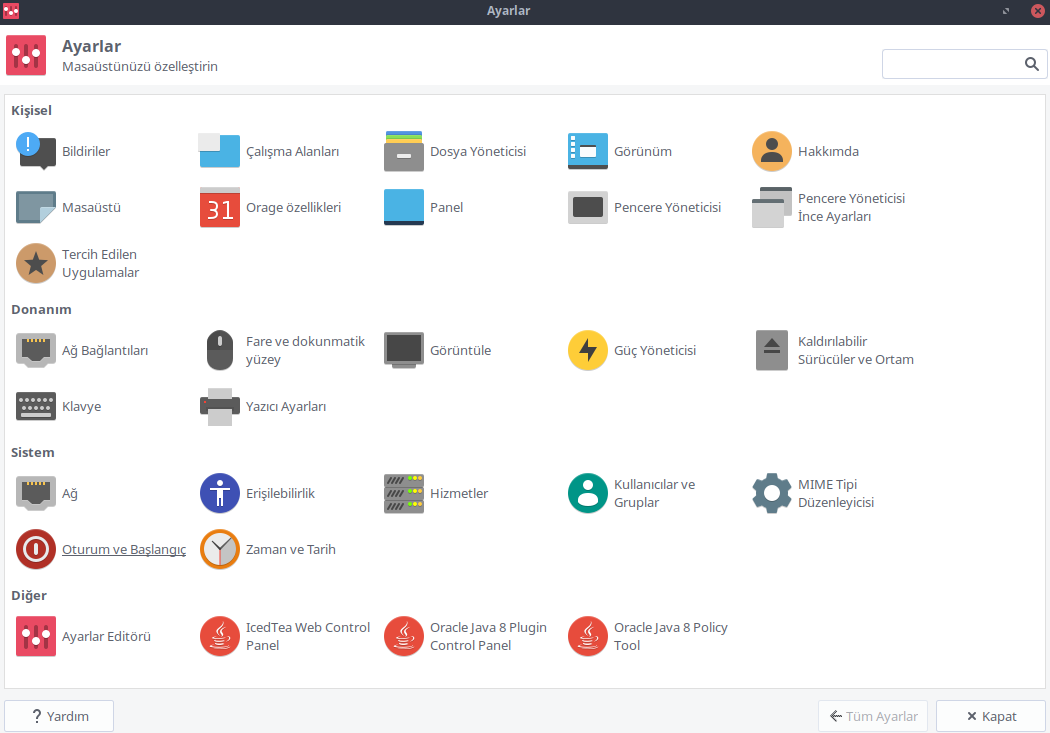Open Görünüm appearance settings
The image size is (1050, 733).
tap(588, 152)
